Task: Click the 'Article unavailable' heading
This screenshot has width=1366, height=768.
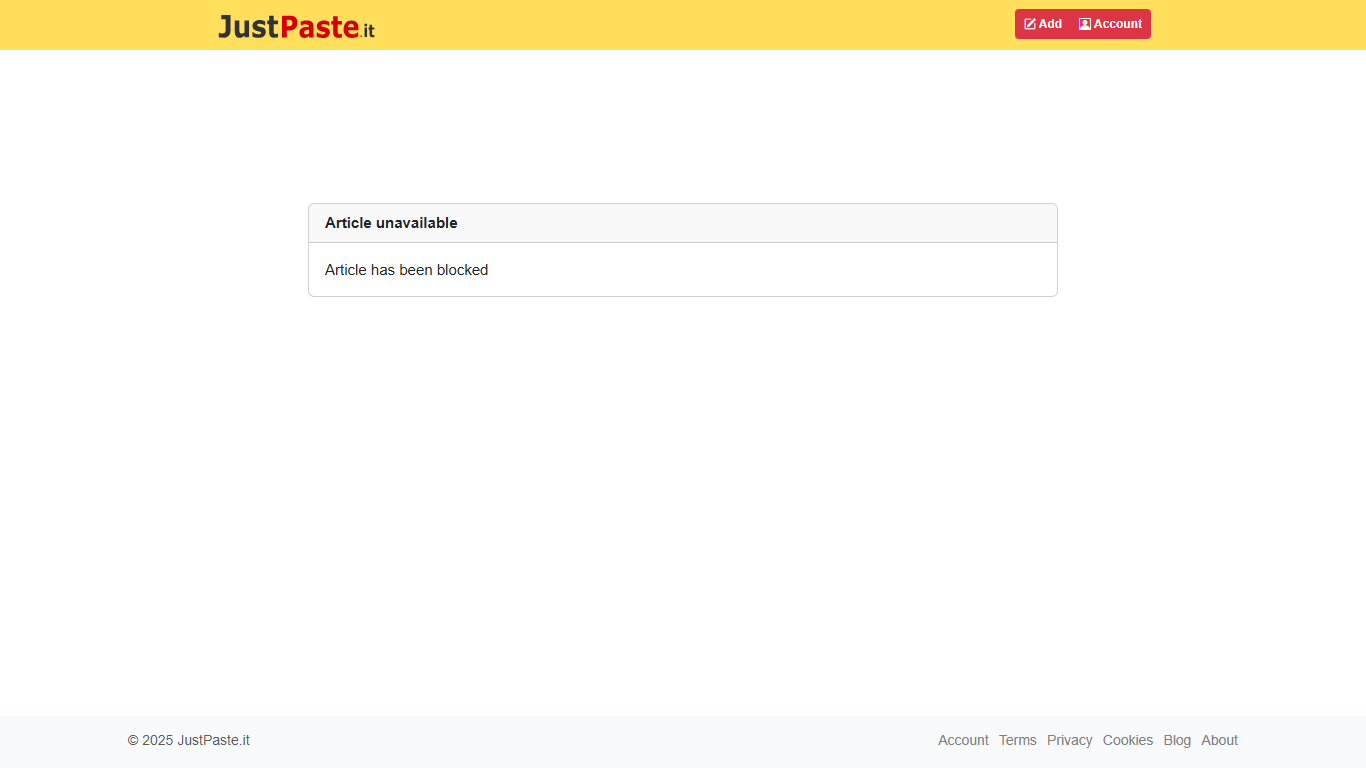Action: pyautogui.click(x=391, y=223)
